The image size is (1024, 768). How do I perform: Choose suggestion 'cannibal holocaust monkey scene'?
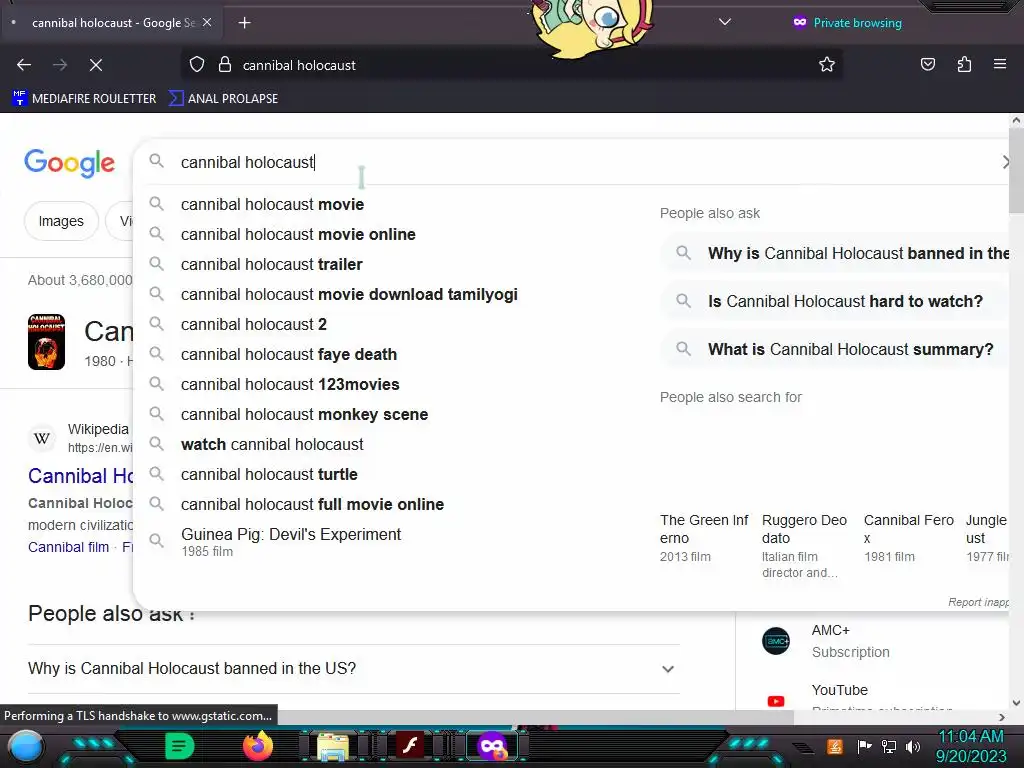[x=304, y=415]
